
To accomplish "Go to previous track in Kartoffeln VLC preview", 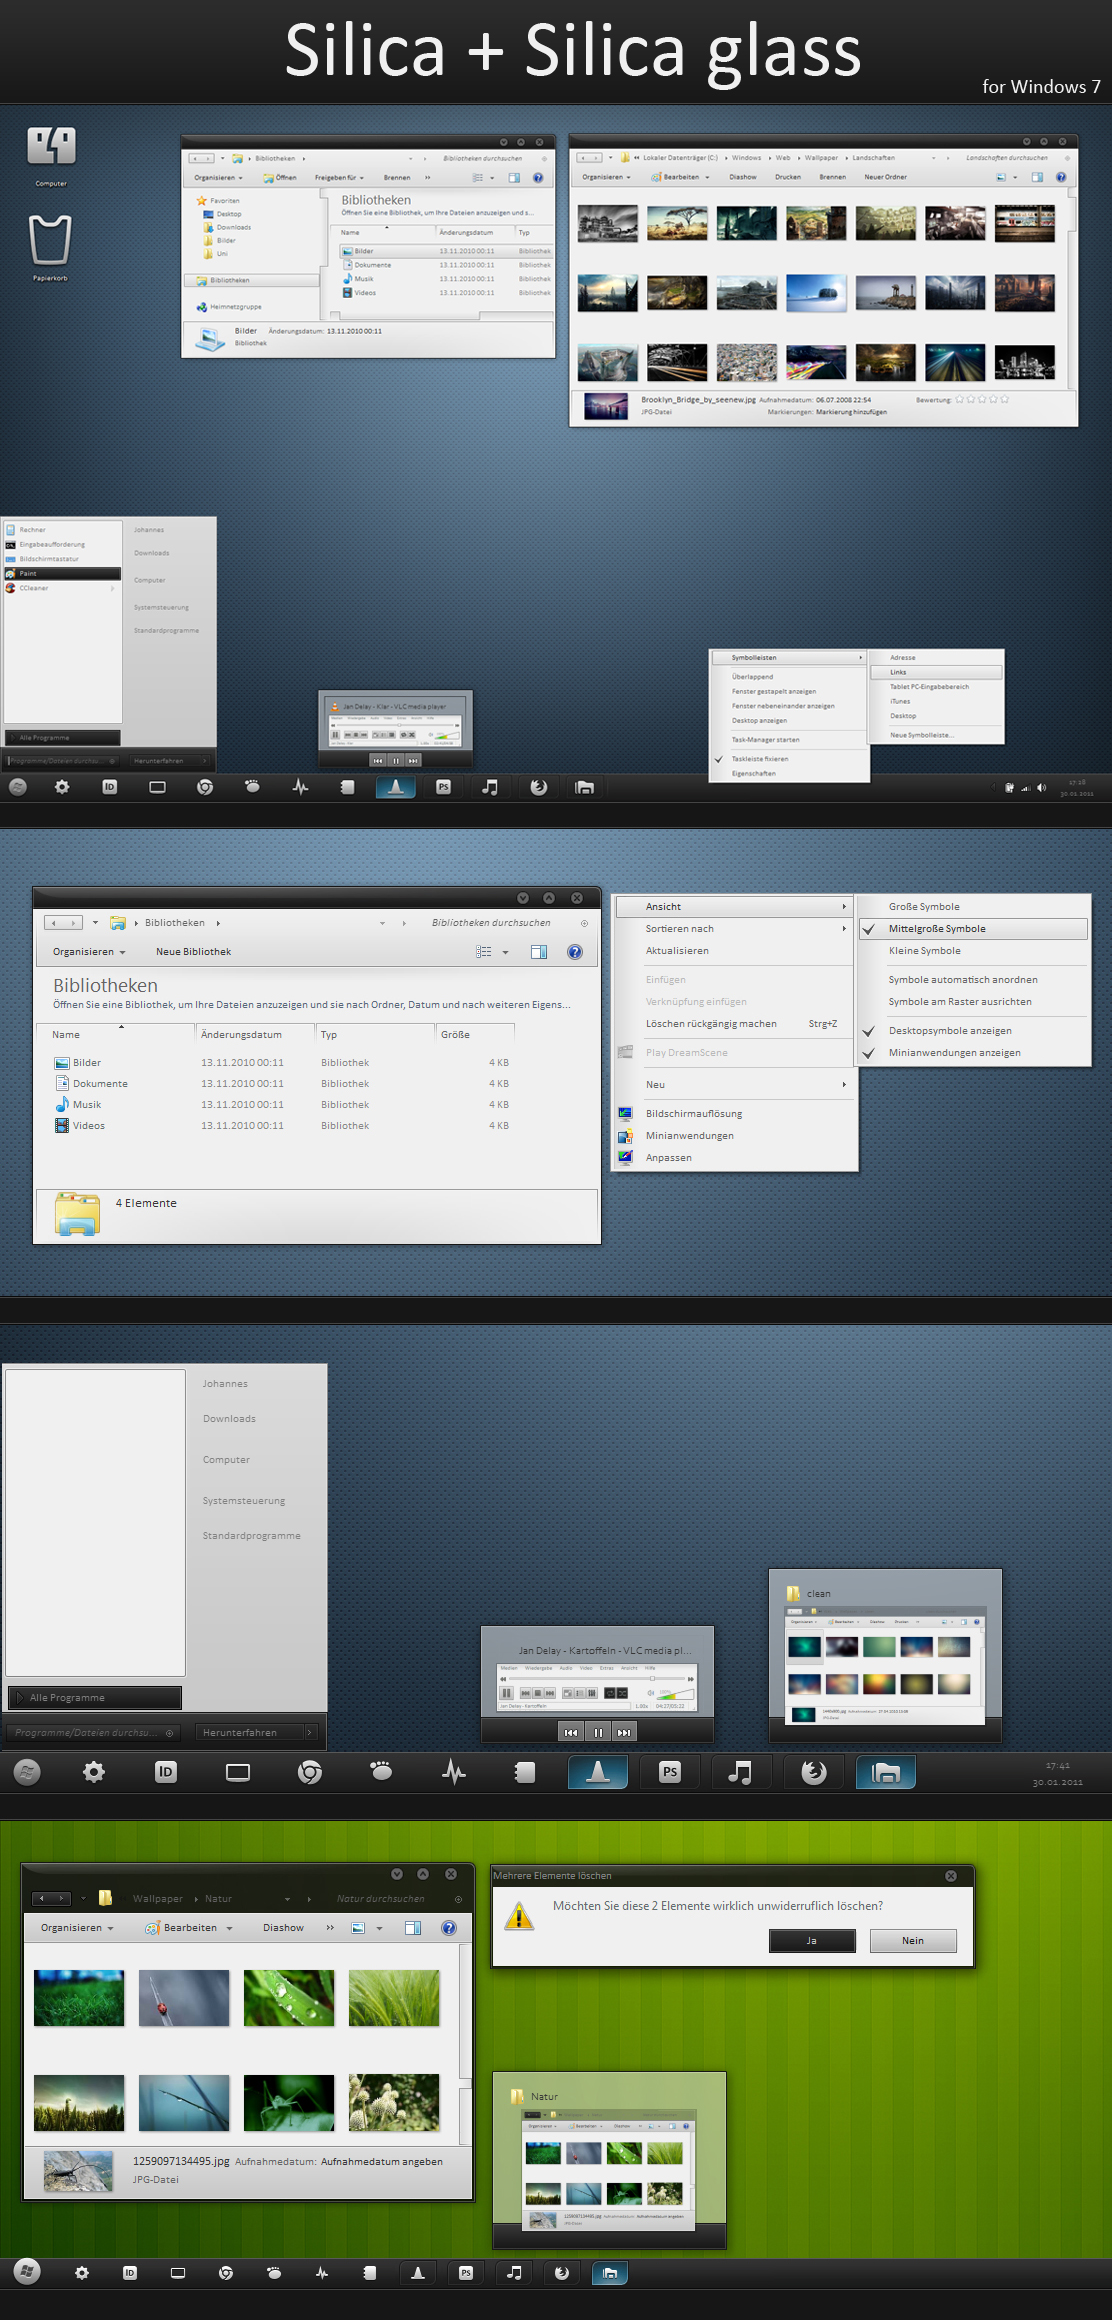I will 571,1732.
